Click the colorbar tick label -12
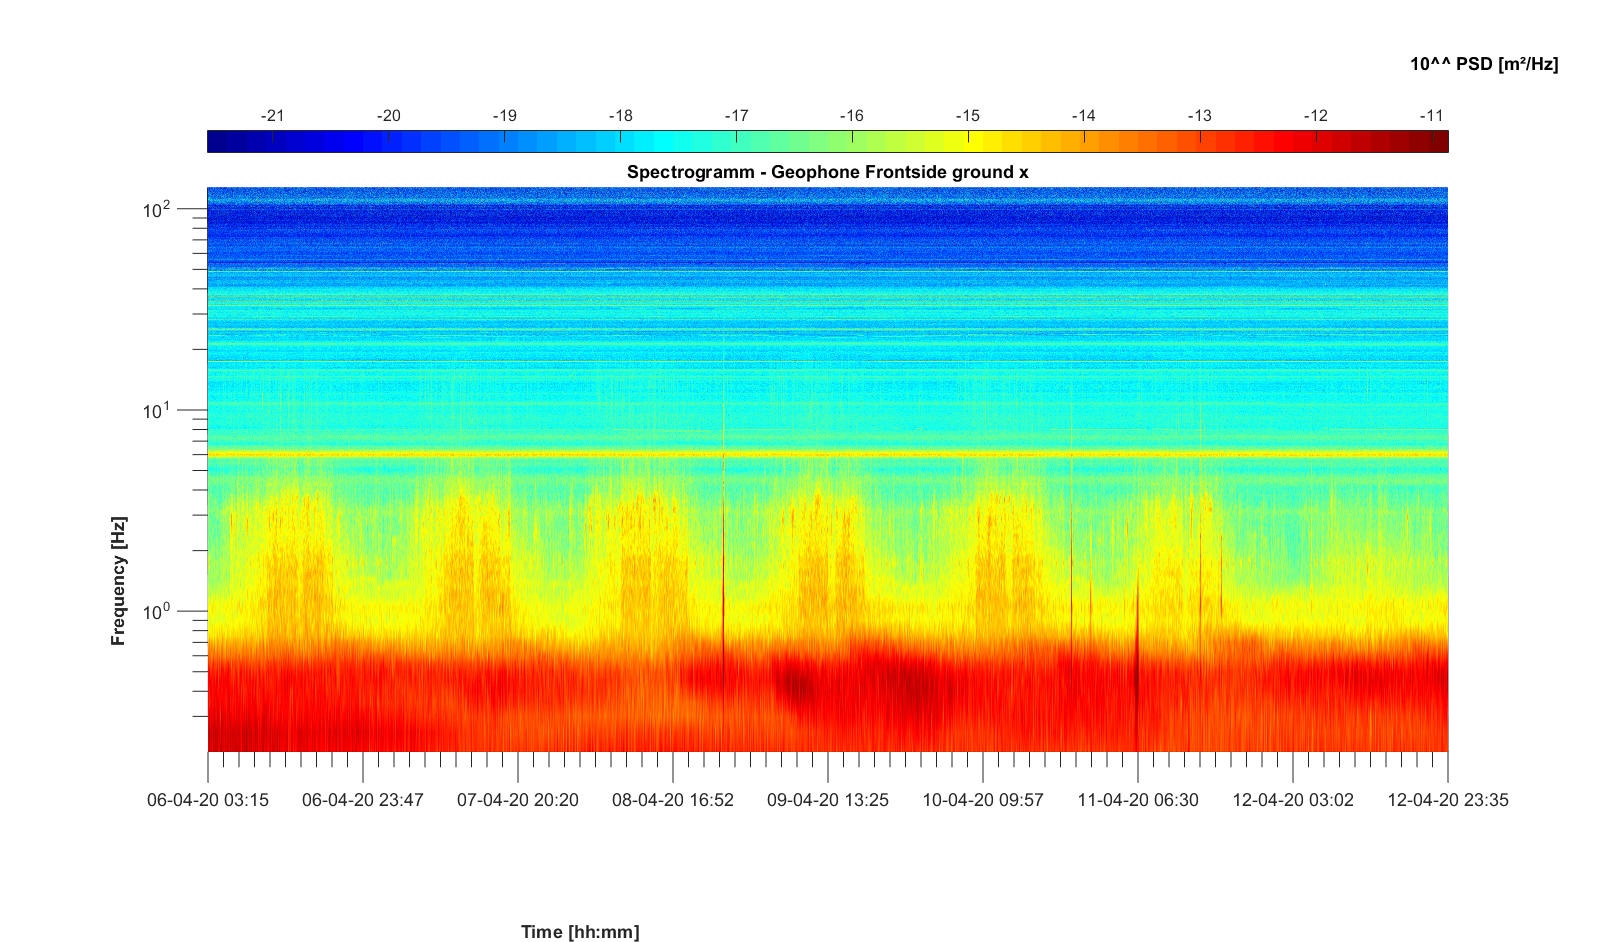 click(1315, 116)
